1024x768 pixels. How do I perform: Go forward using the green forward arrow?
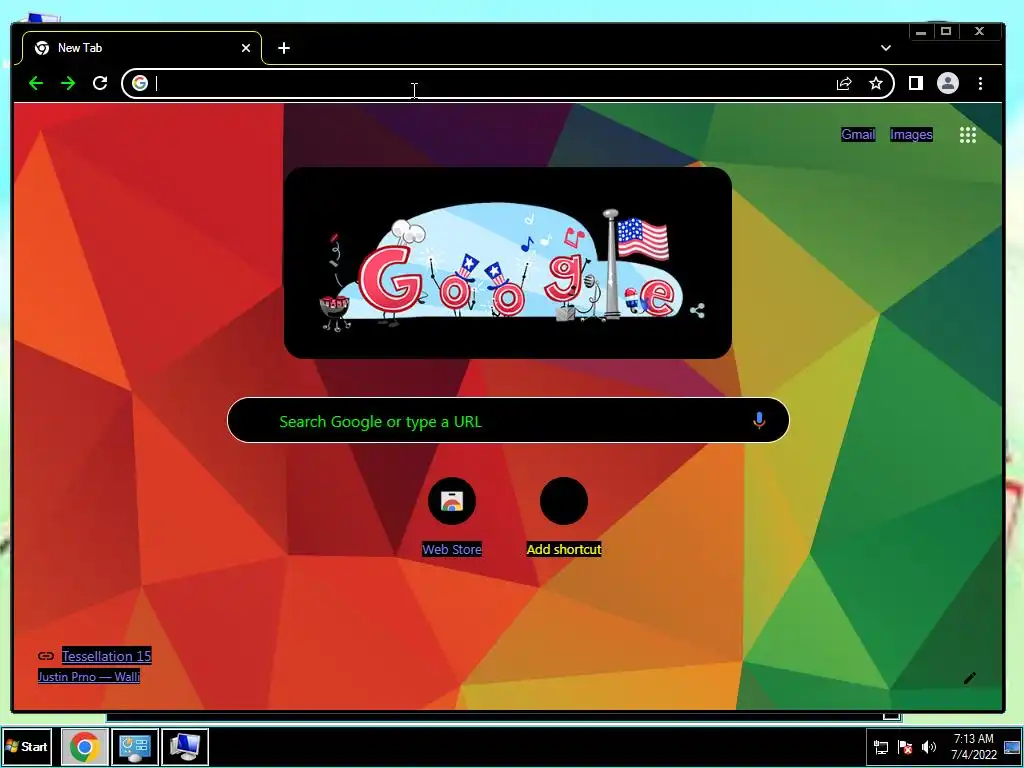pyautogui.click(x=68, y=83)
